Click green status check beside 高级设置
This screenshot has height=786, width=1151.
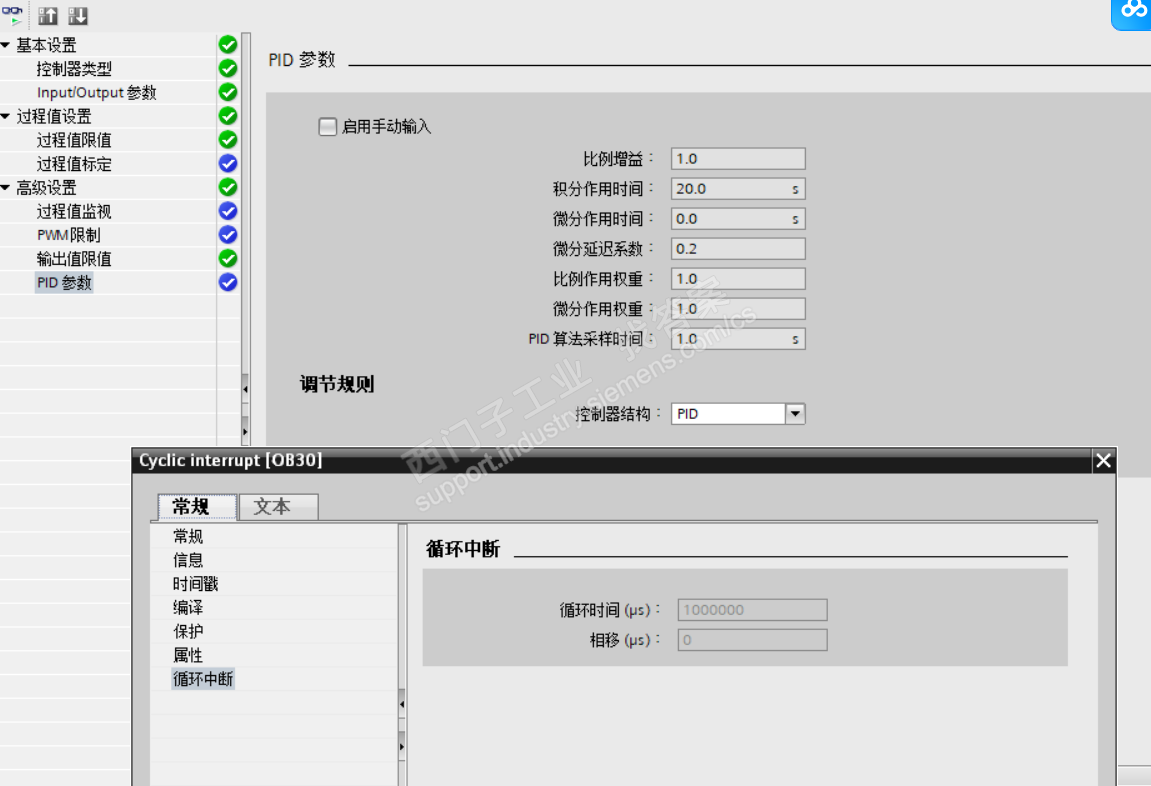(x=228, y=187)
